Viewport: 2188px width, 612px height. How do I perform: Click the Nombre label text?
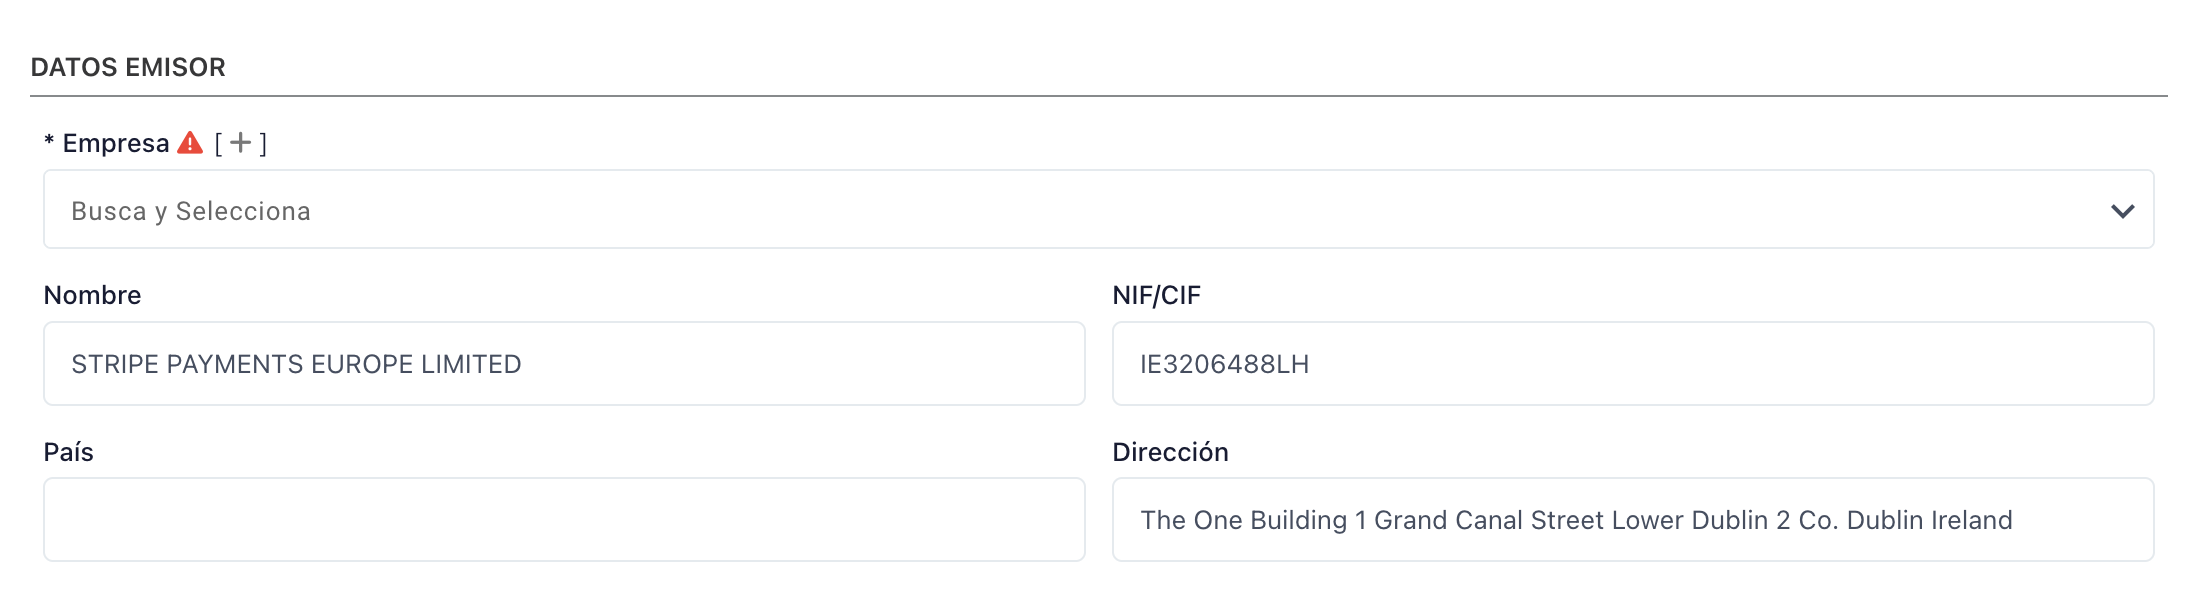[92, 295]
